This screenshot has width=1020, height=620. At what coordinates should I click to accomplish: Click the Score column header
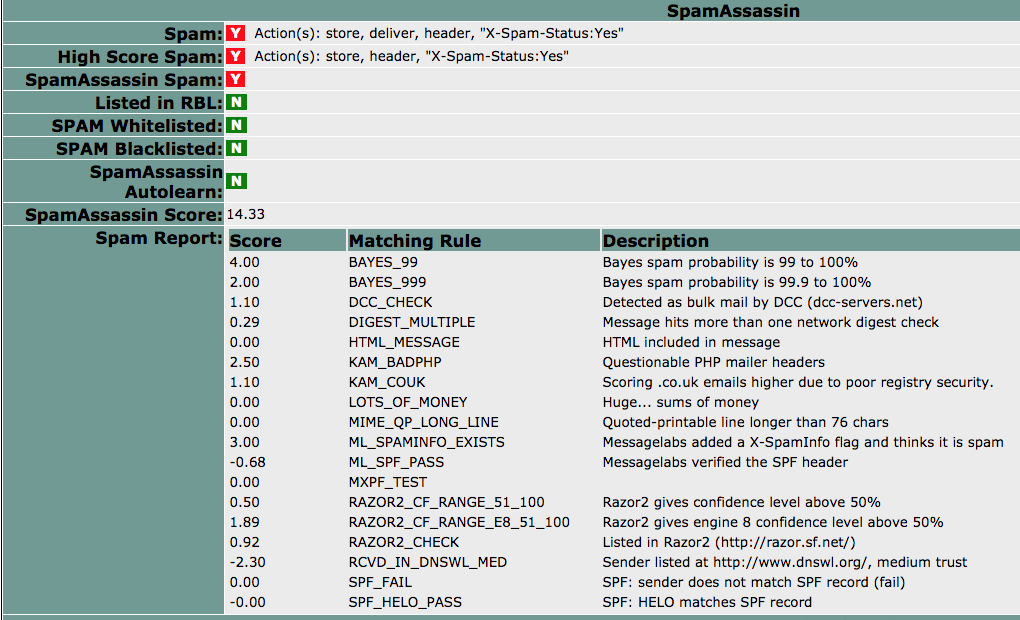tap(256, 241)
